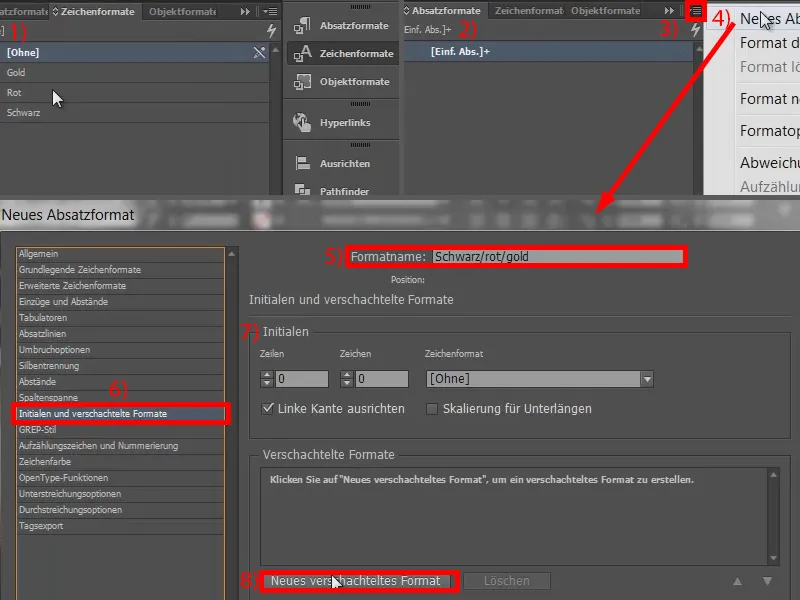Open Allgemein category

(x=120, y=254)
